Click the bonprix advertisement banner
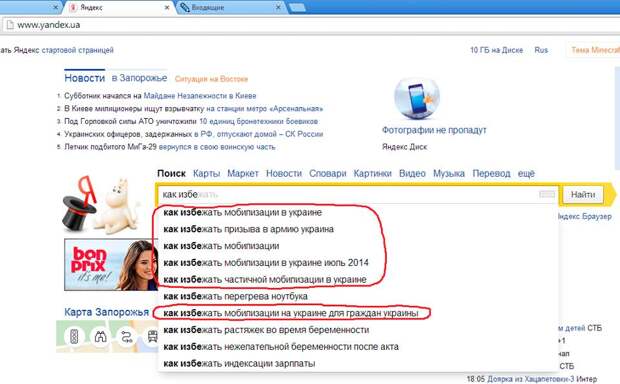Viewport: 620px width, 384px height. tap(111, 265)
